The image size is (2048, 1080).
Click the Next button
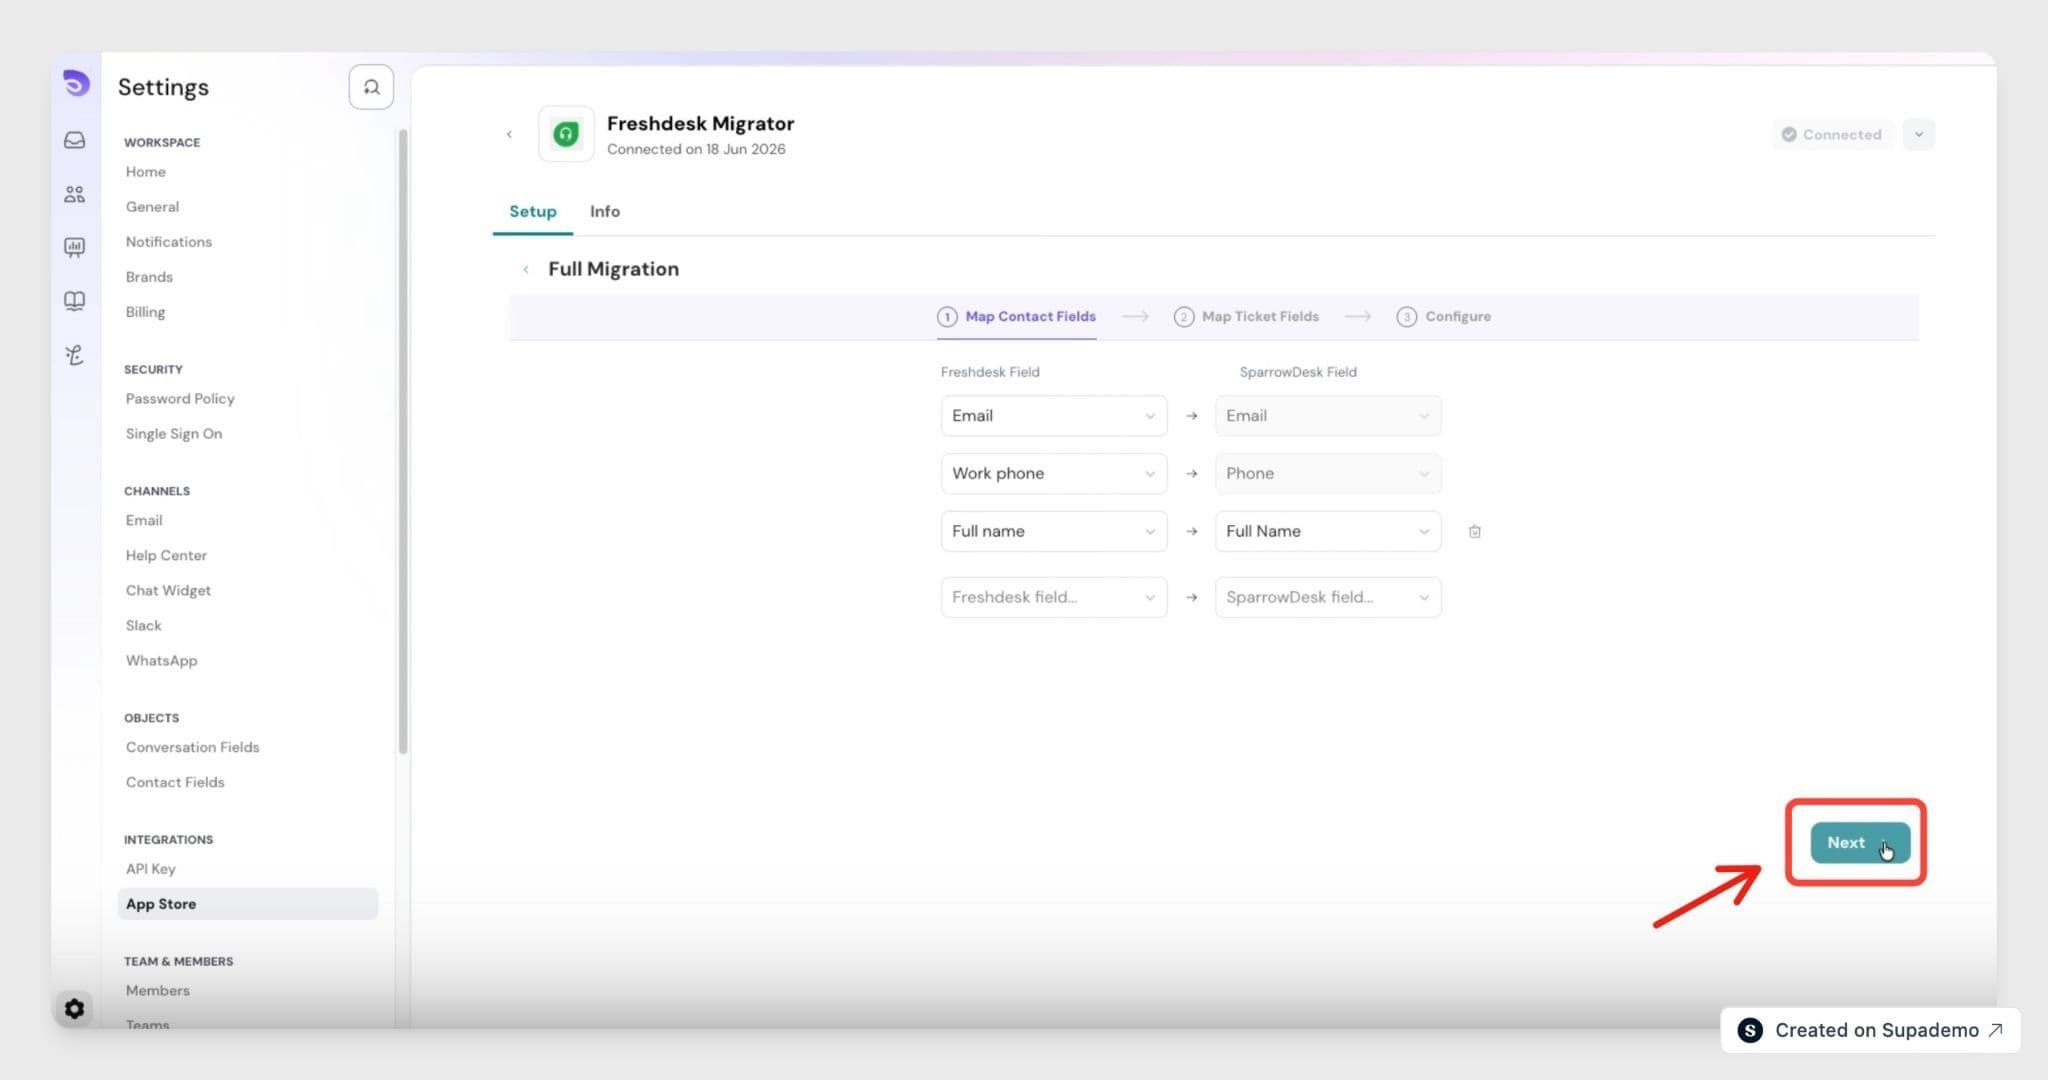pyautogui.click(x=1860, y=842)
